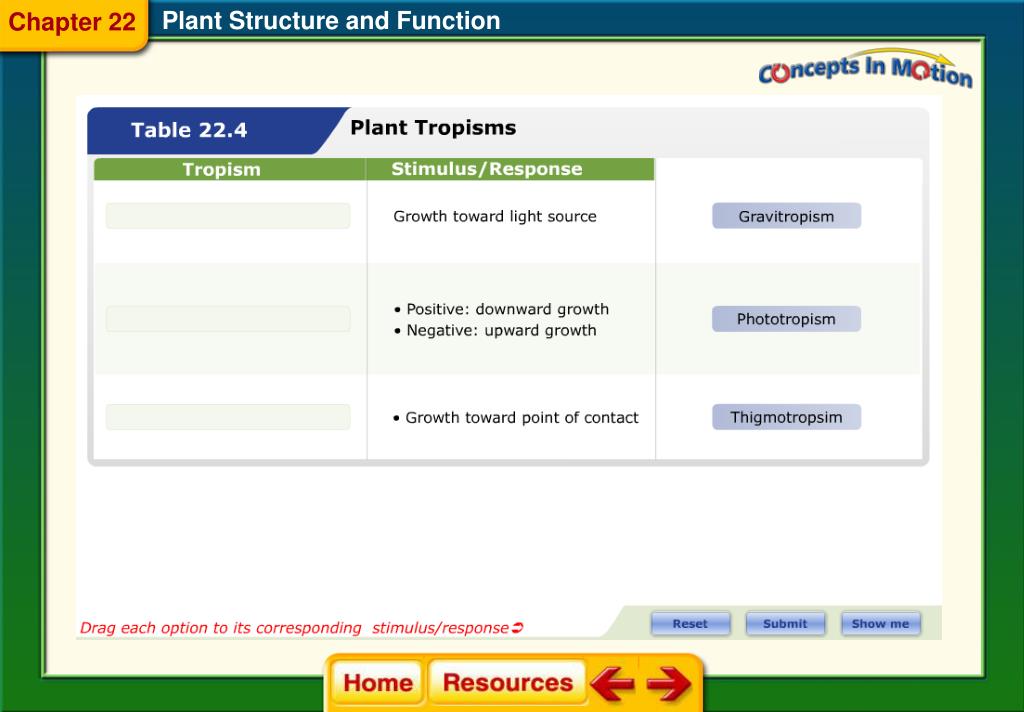Click the 'Negative: upward growth' text
The width and height of the screenshot is (1024, 712).
(x=502, y=331)
